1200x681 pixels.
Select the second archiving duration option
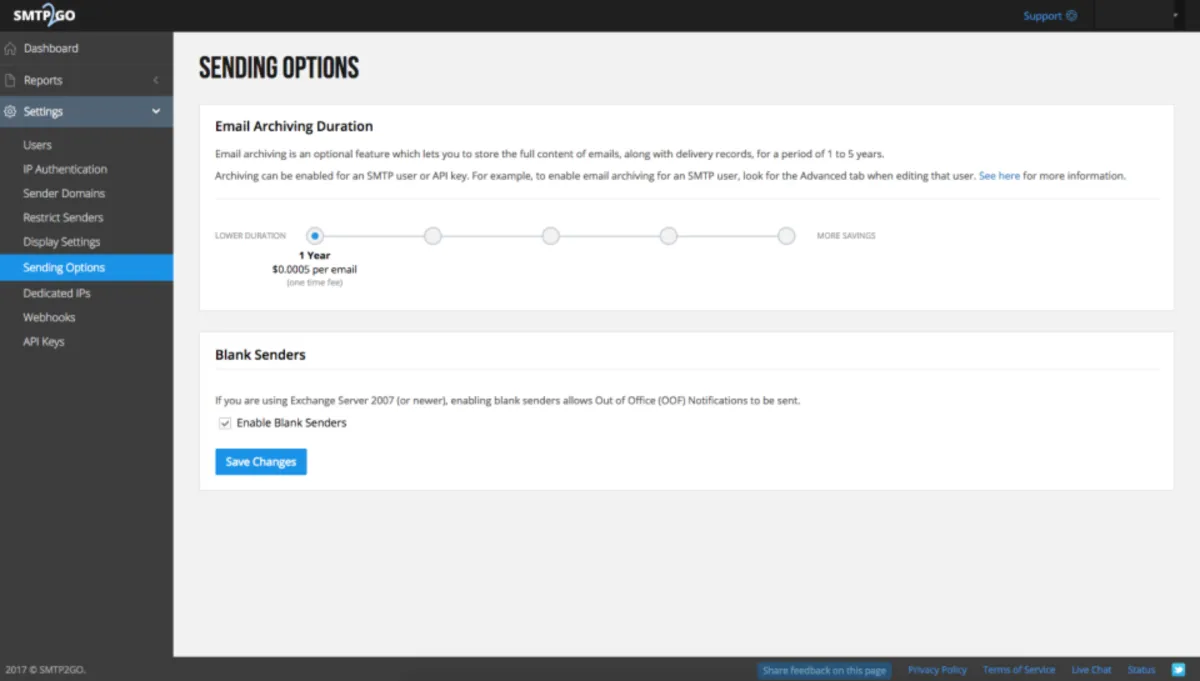click(x=433, y=236)
